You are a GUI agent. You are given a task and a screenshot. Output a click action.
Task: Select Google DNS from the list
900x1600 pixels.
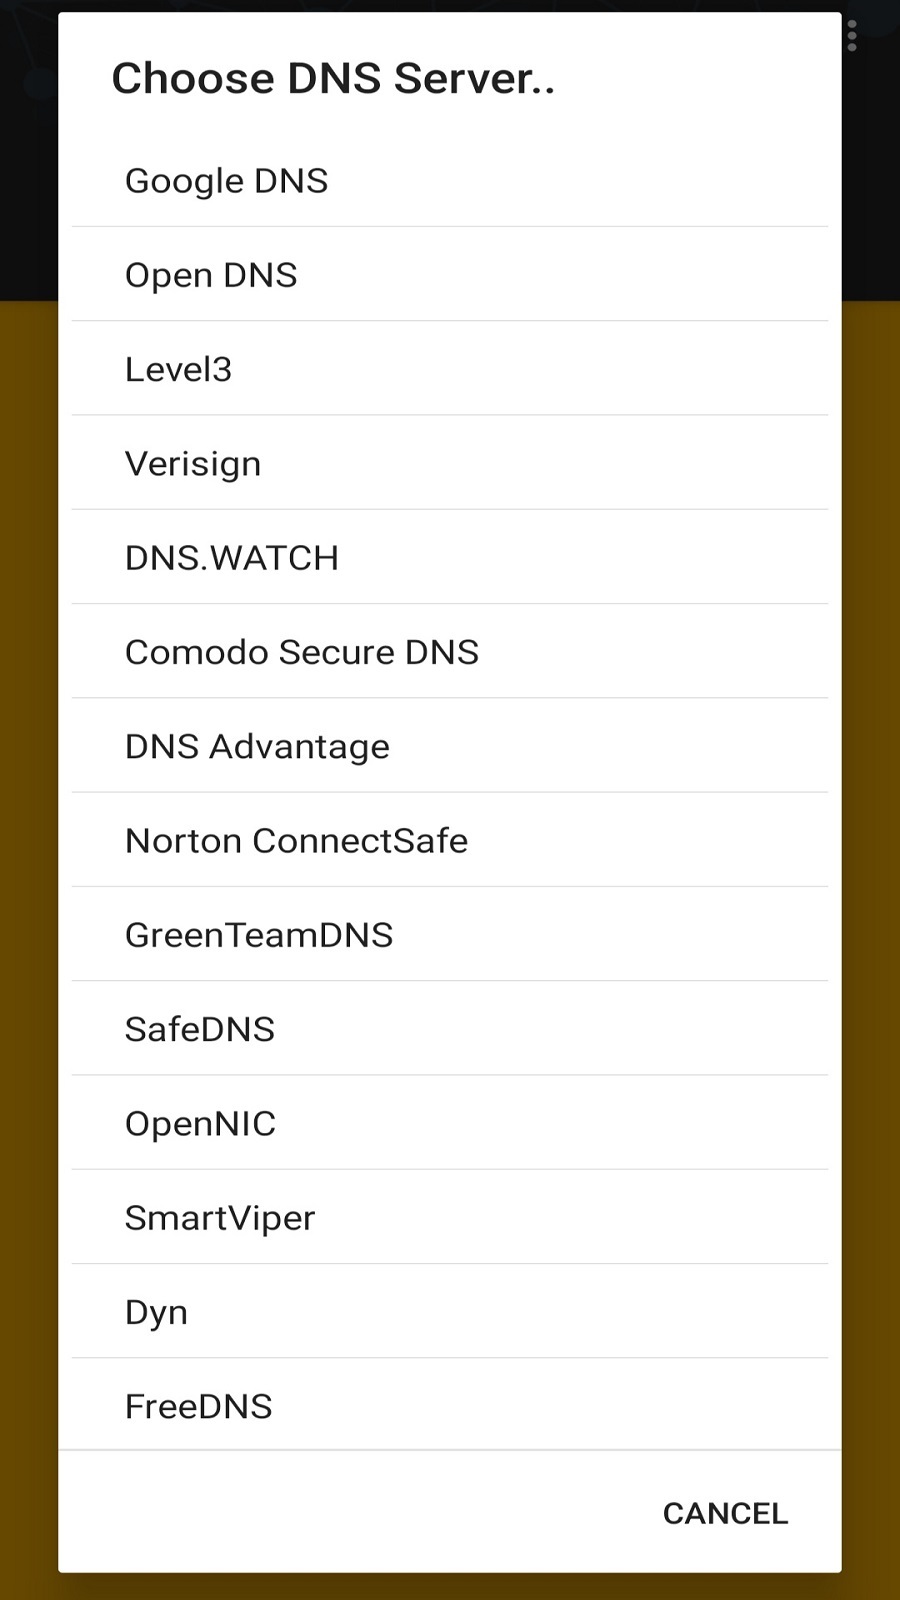click(x=450, y=180)
